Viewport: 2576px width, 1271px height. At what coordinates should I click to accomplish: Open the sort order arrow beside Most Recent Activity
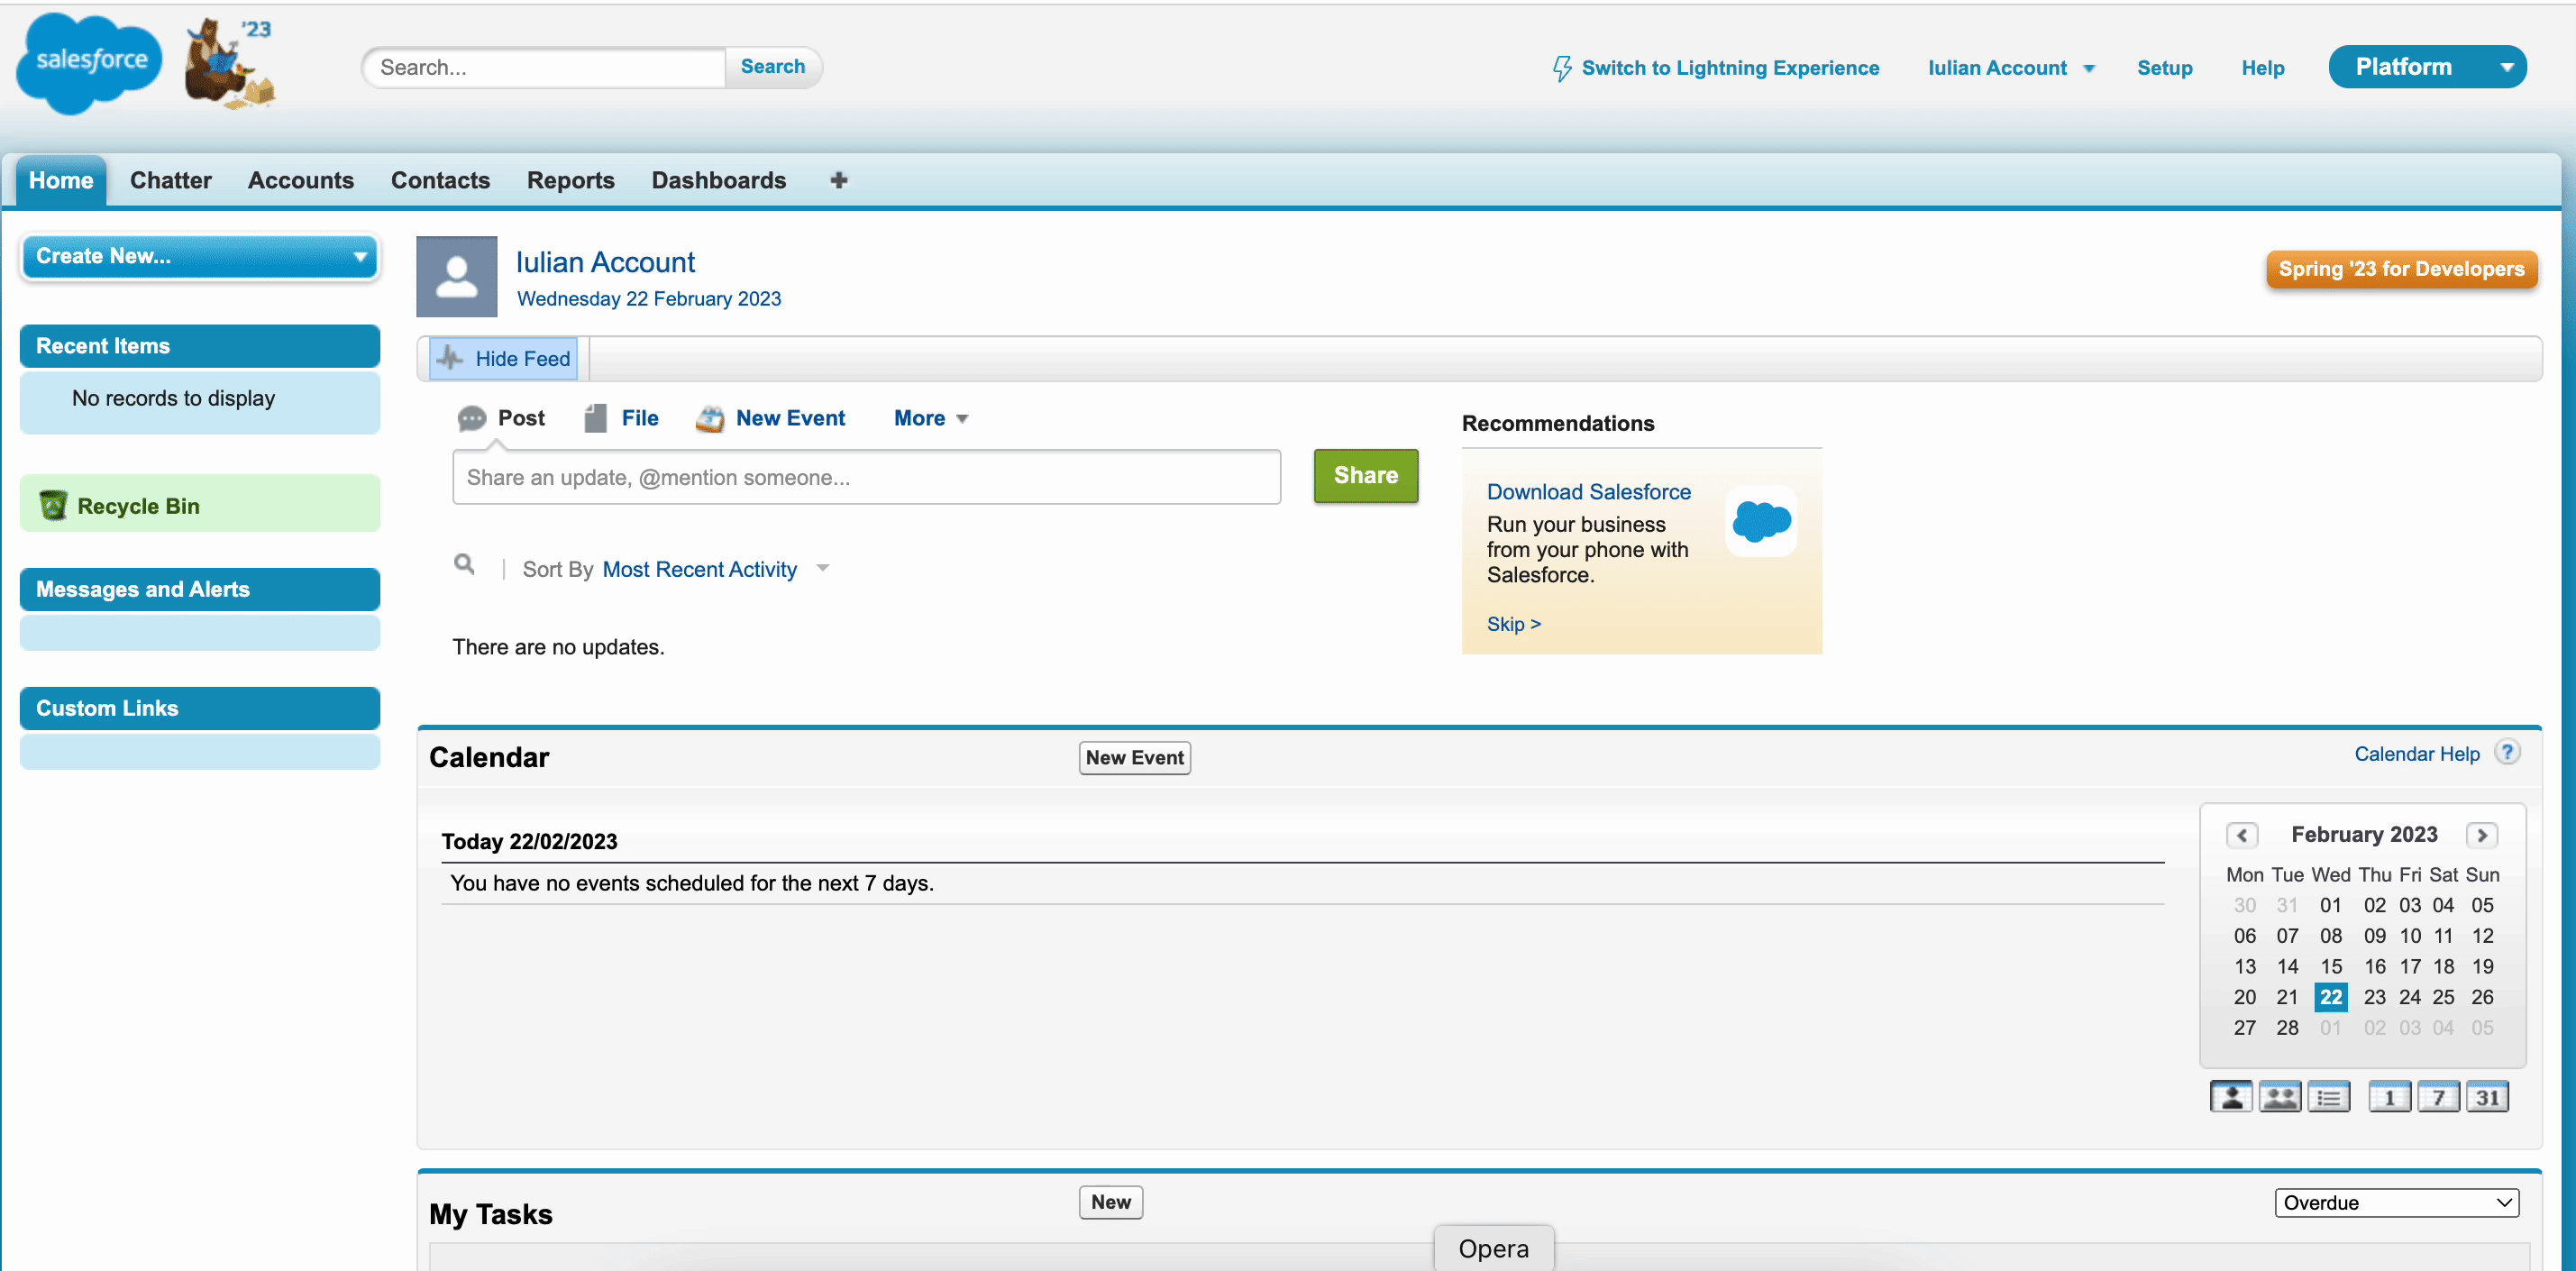(x=823, y=568)
